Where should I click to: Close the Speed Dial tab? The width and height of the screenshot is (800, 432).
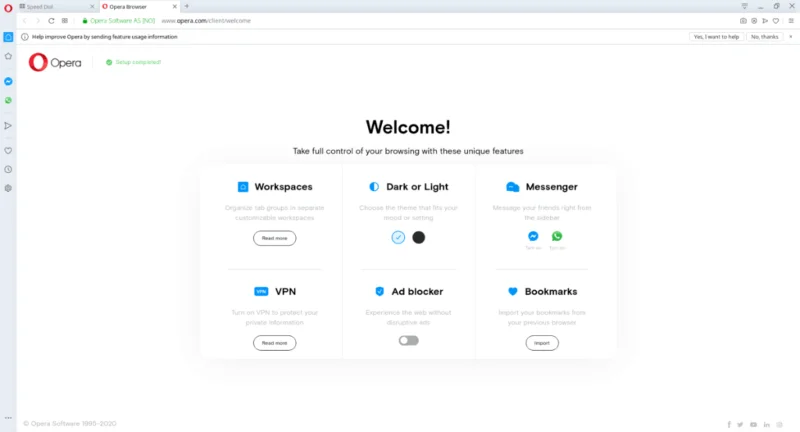[92, 7]
